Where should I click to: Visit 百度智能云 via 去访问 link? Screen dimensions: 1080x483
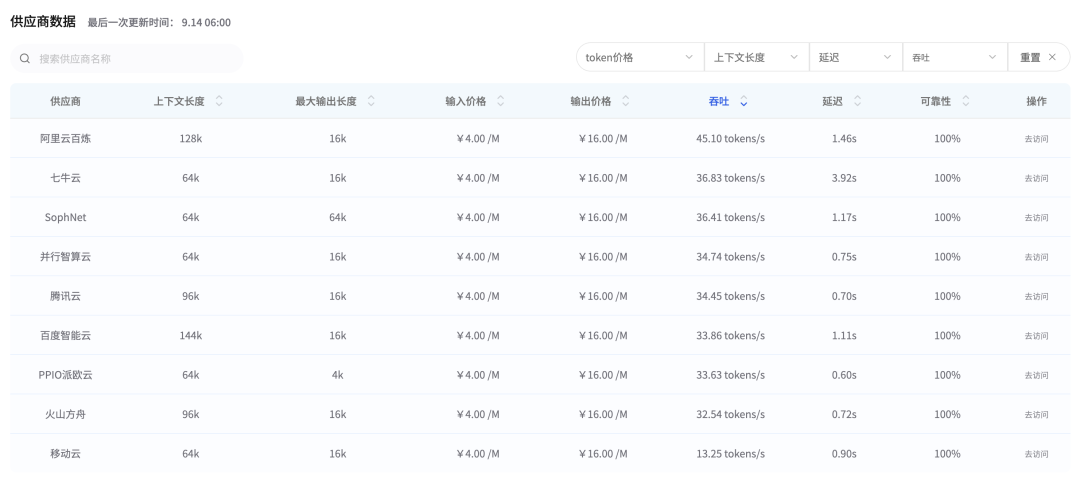tap(1036, 336)
